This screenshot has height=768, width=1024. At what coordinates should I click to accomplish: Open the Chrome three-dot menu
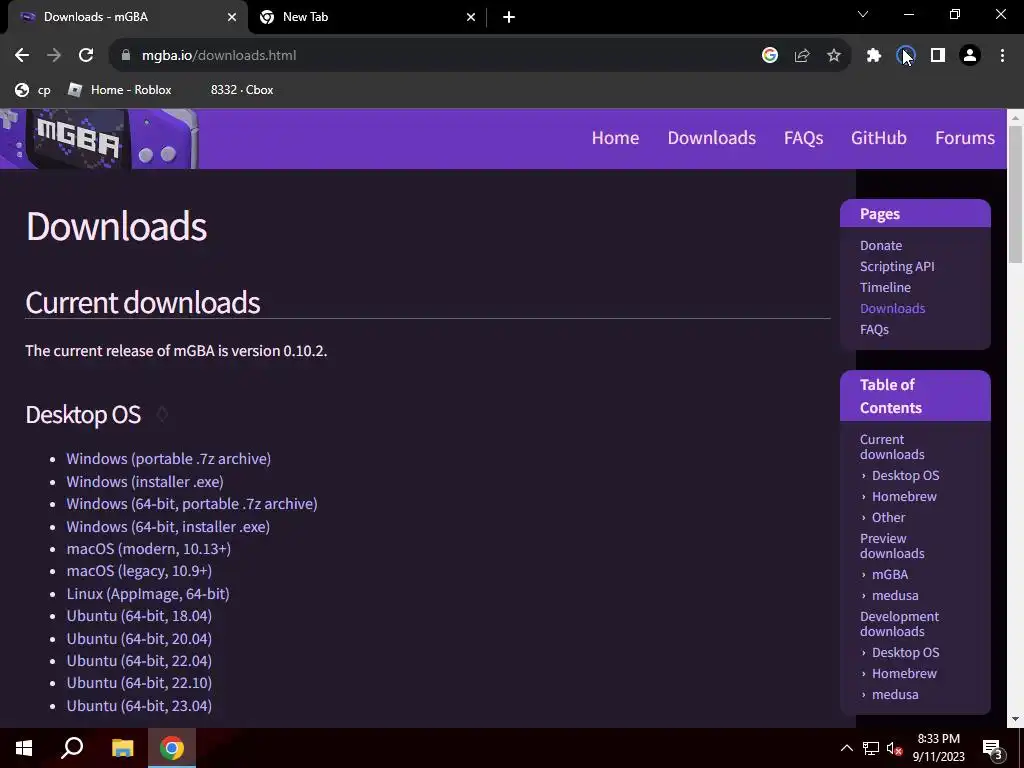pyautogui.click(x=1002, y=56)
